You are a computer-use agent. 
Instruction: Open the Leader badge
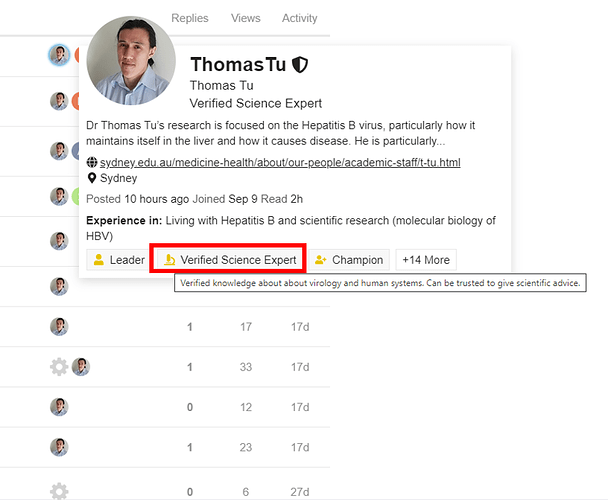119,260
